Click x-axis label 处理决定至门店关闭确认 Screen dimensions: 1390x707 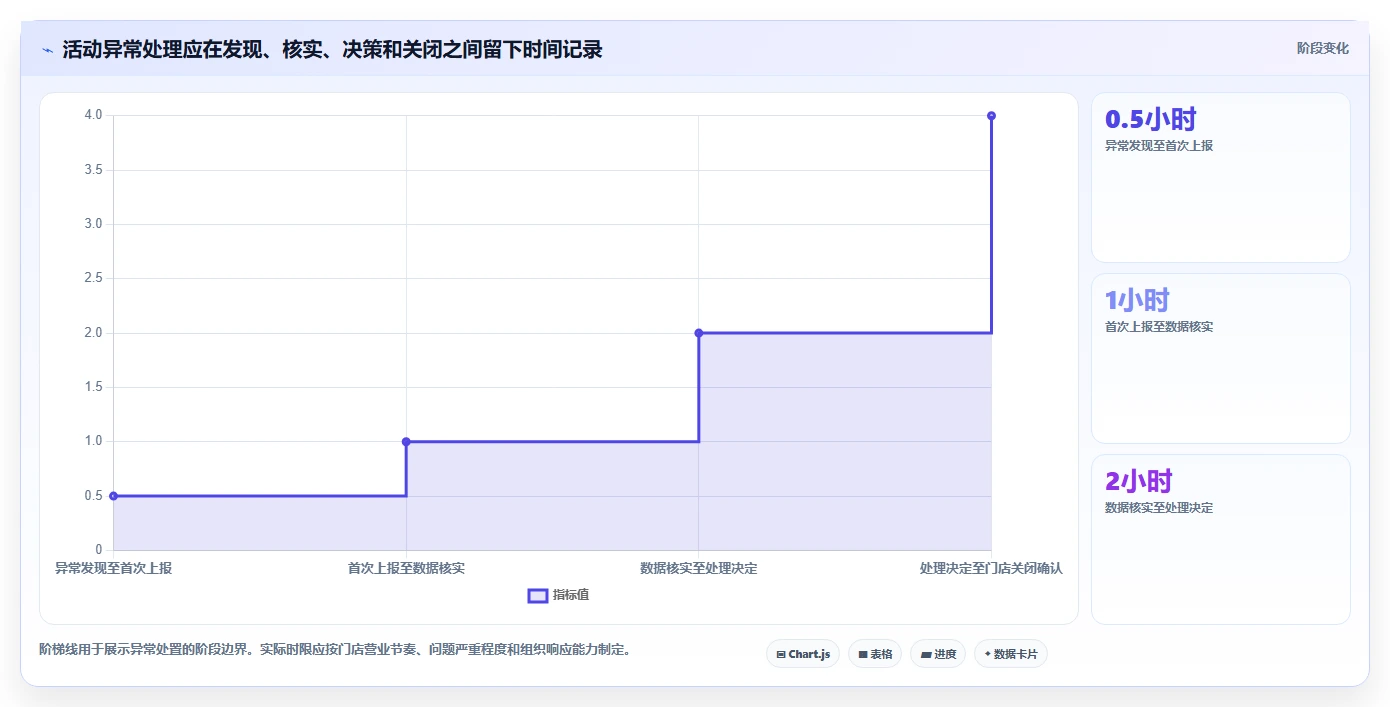[x=991, y=568]
